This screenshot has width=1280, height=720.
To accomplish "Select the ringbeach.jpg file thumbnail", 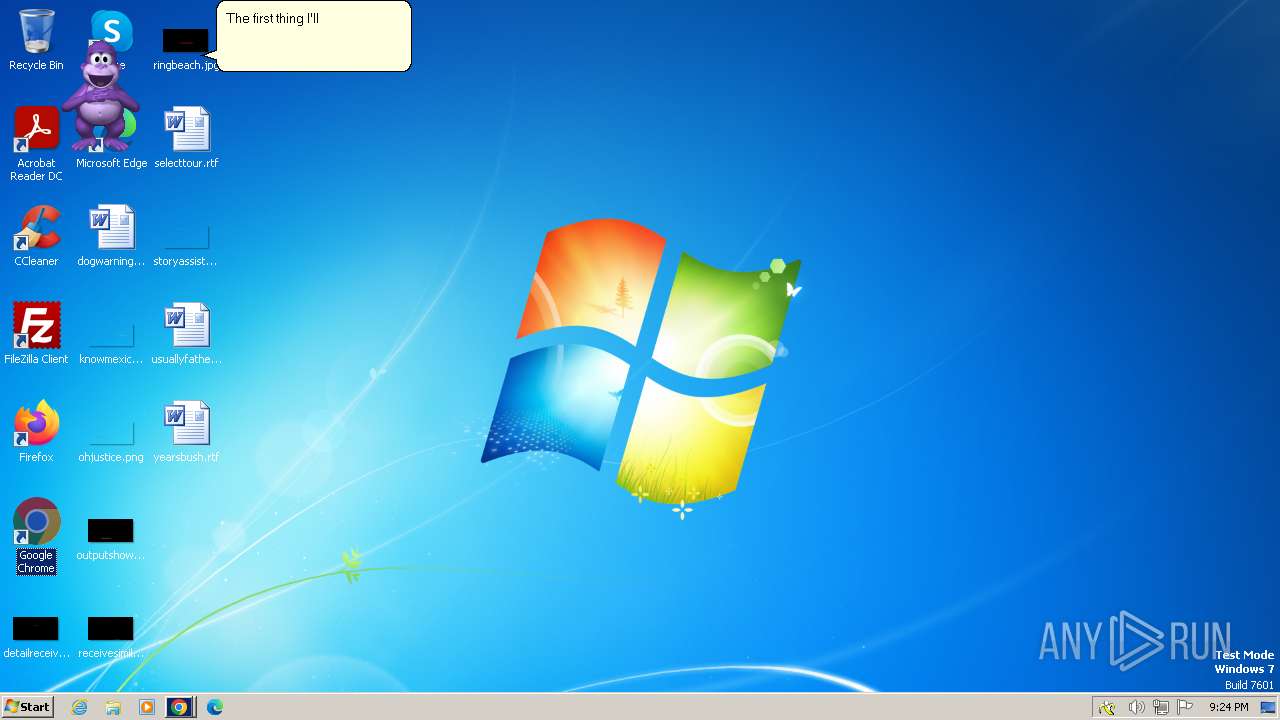I will (x=186, y=41).
